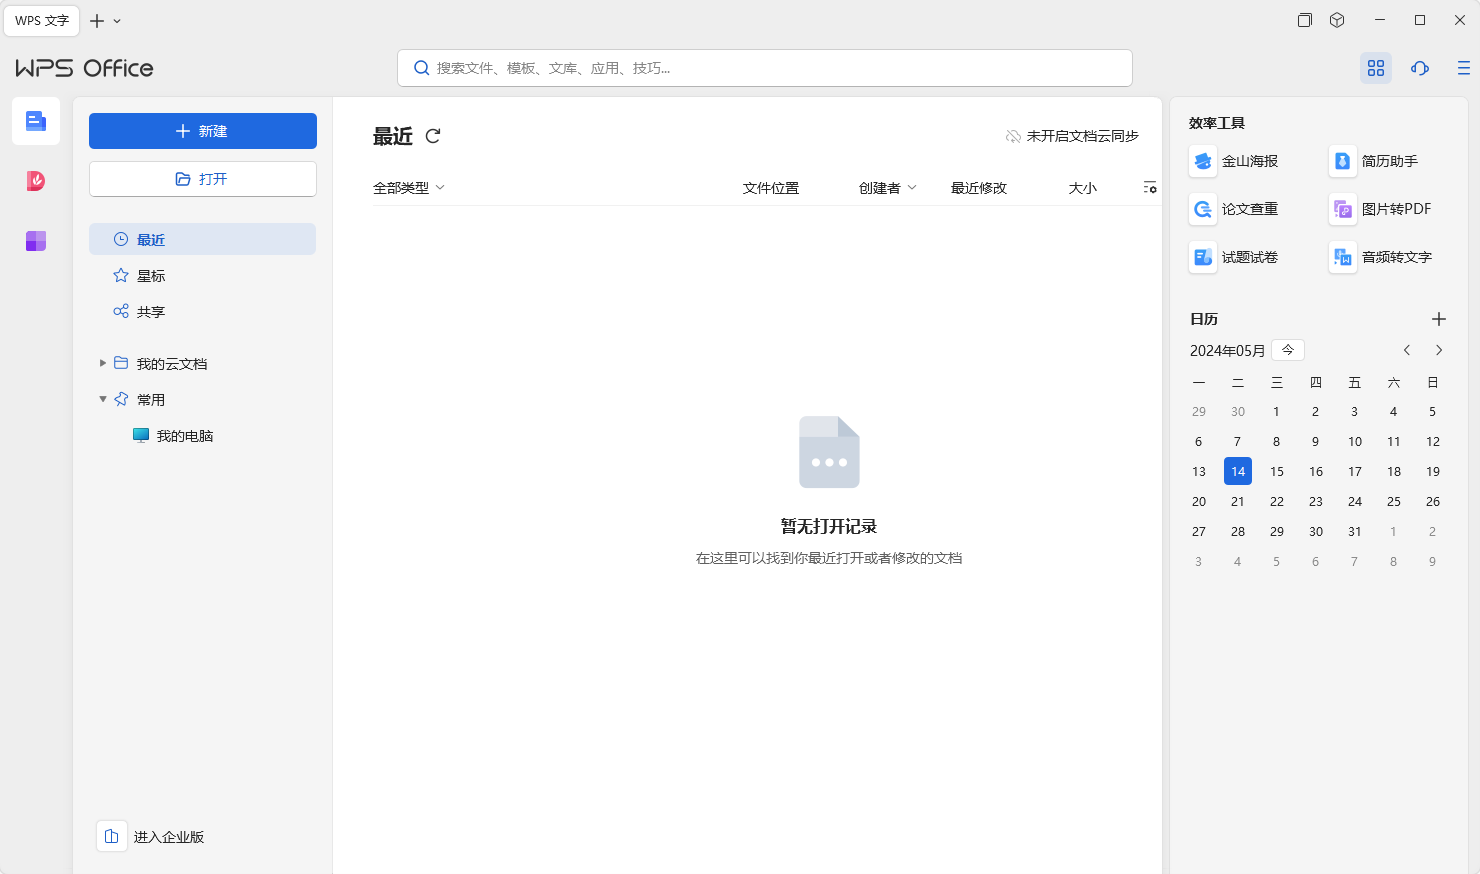Click 未开启文档云同步 to enable cloud sync
The image size is (1480, 874).
coord(1072,136)
